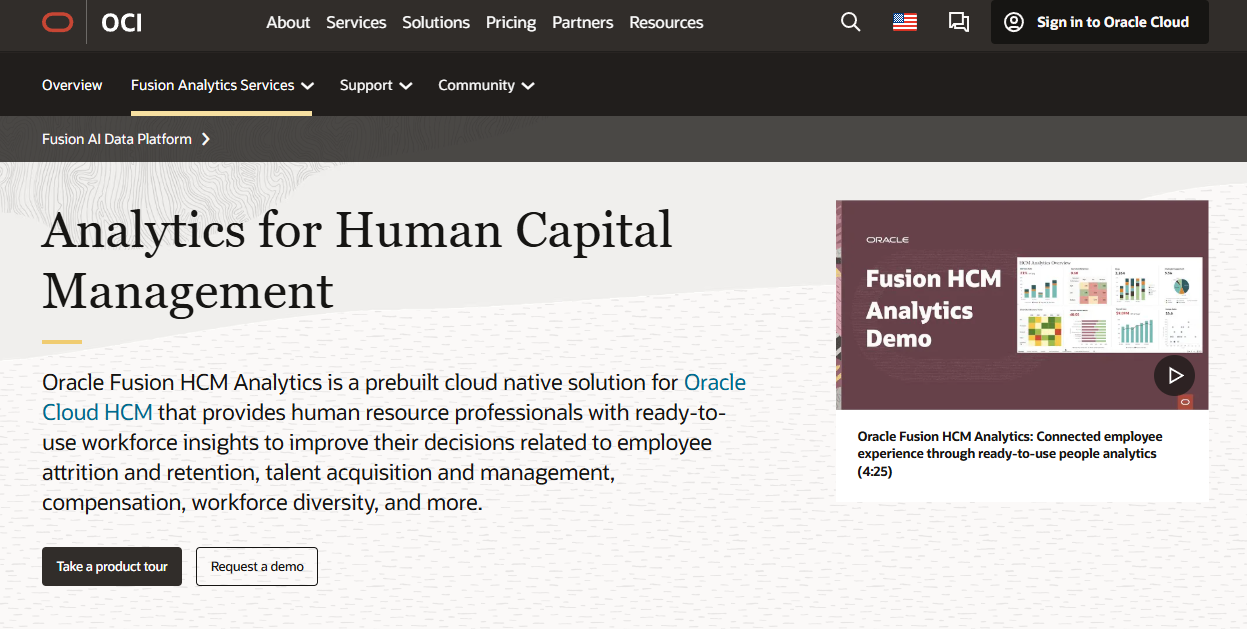
Task: Click the US flag language icon
Action: point(904,20)
